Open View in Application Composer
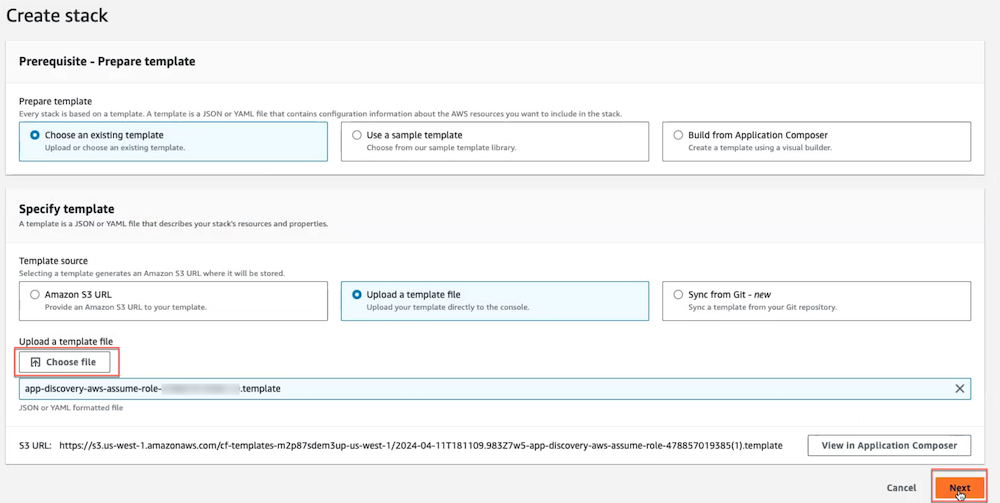 [x=888, y=445]
